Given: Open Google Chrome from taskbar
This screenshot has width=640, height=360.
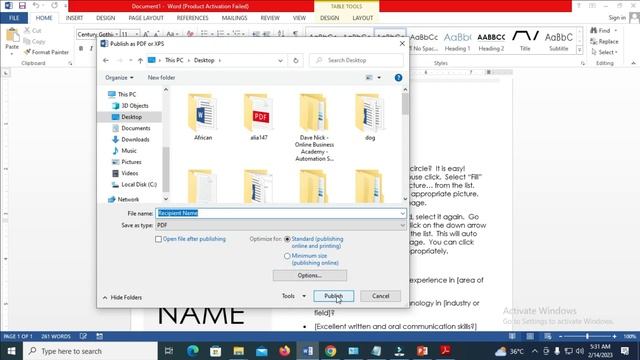Looking at the screenshot, I should coord(331,351).
